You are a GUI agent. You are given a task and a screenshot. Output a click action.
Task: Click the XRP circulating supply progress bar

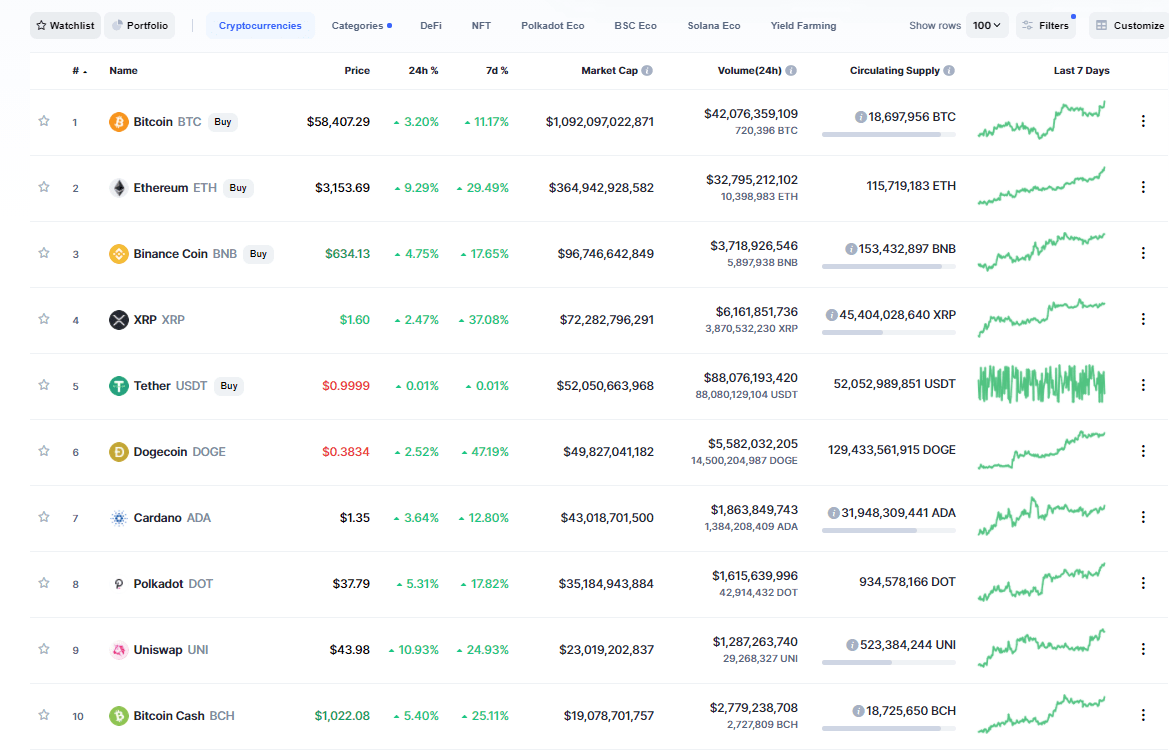(889, 332)
